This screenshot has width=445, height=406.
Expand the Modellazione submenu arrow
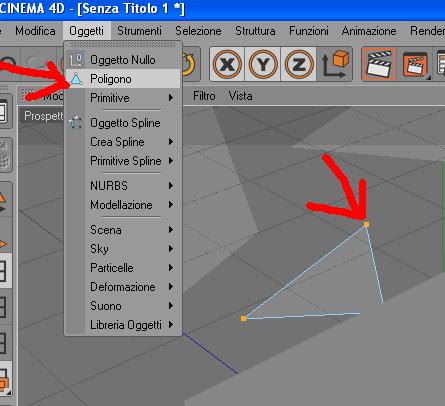tap(171, 204)
